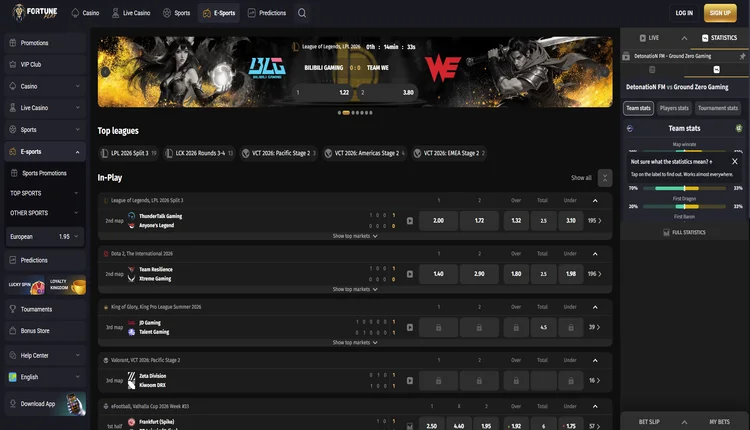Open live stream icon for Team Resilience match
This screenshot has height=430, width=750.
point(410,274)
